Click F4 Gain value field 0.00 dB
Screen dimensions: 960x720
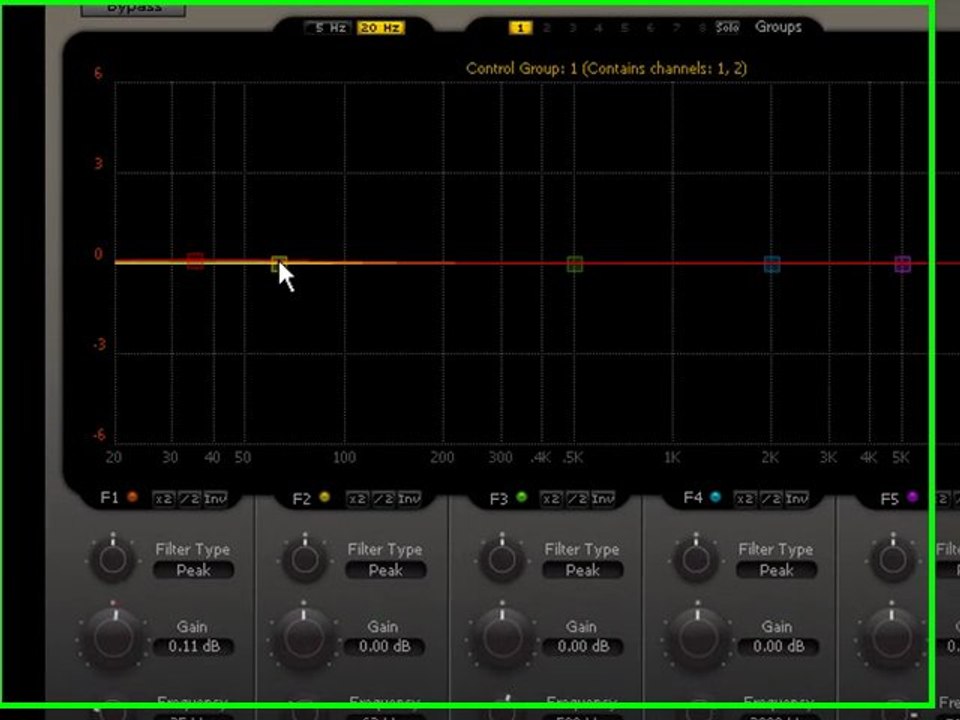pyautogui.click(x=778, y=647)
